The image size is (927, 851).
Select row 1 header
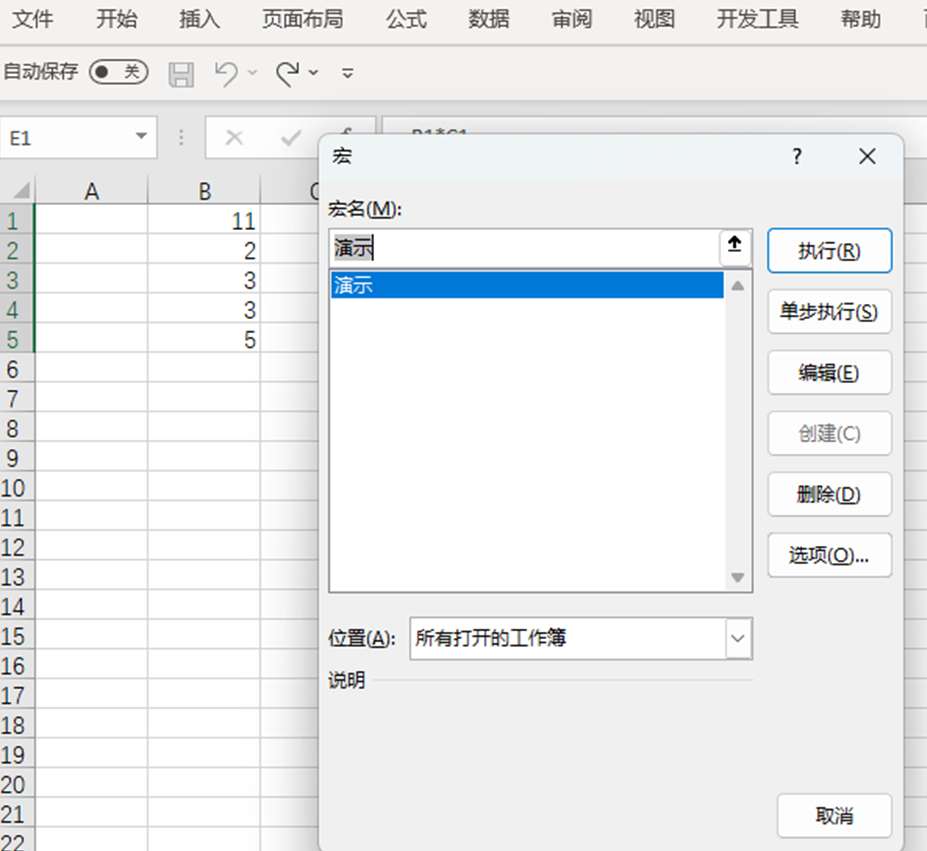coord(17,220)
